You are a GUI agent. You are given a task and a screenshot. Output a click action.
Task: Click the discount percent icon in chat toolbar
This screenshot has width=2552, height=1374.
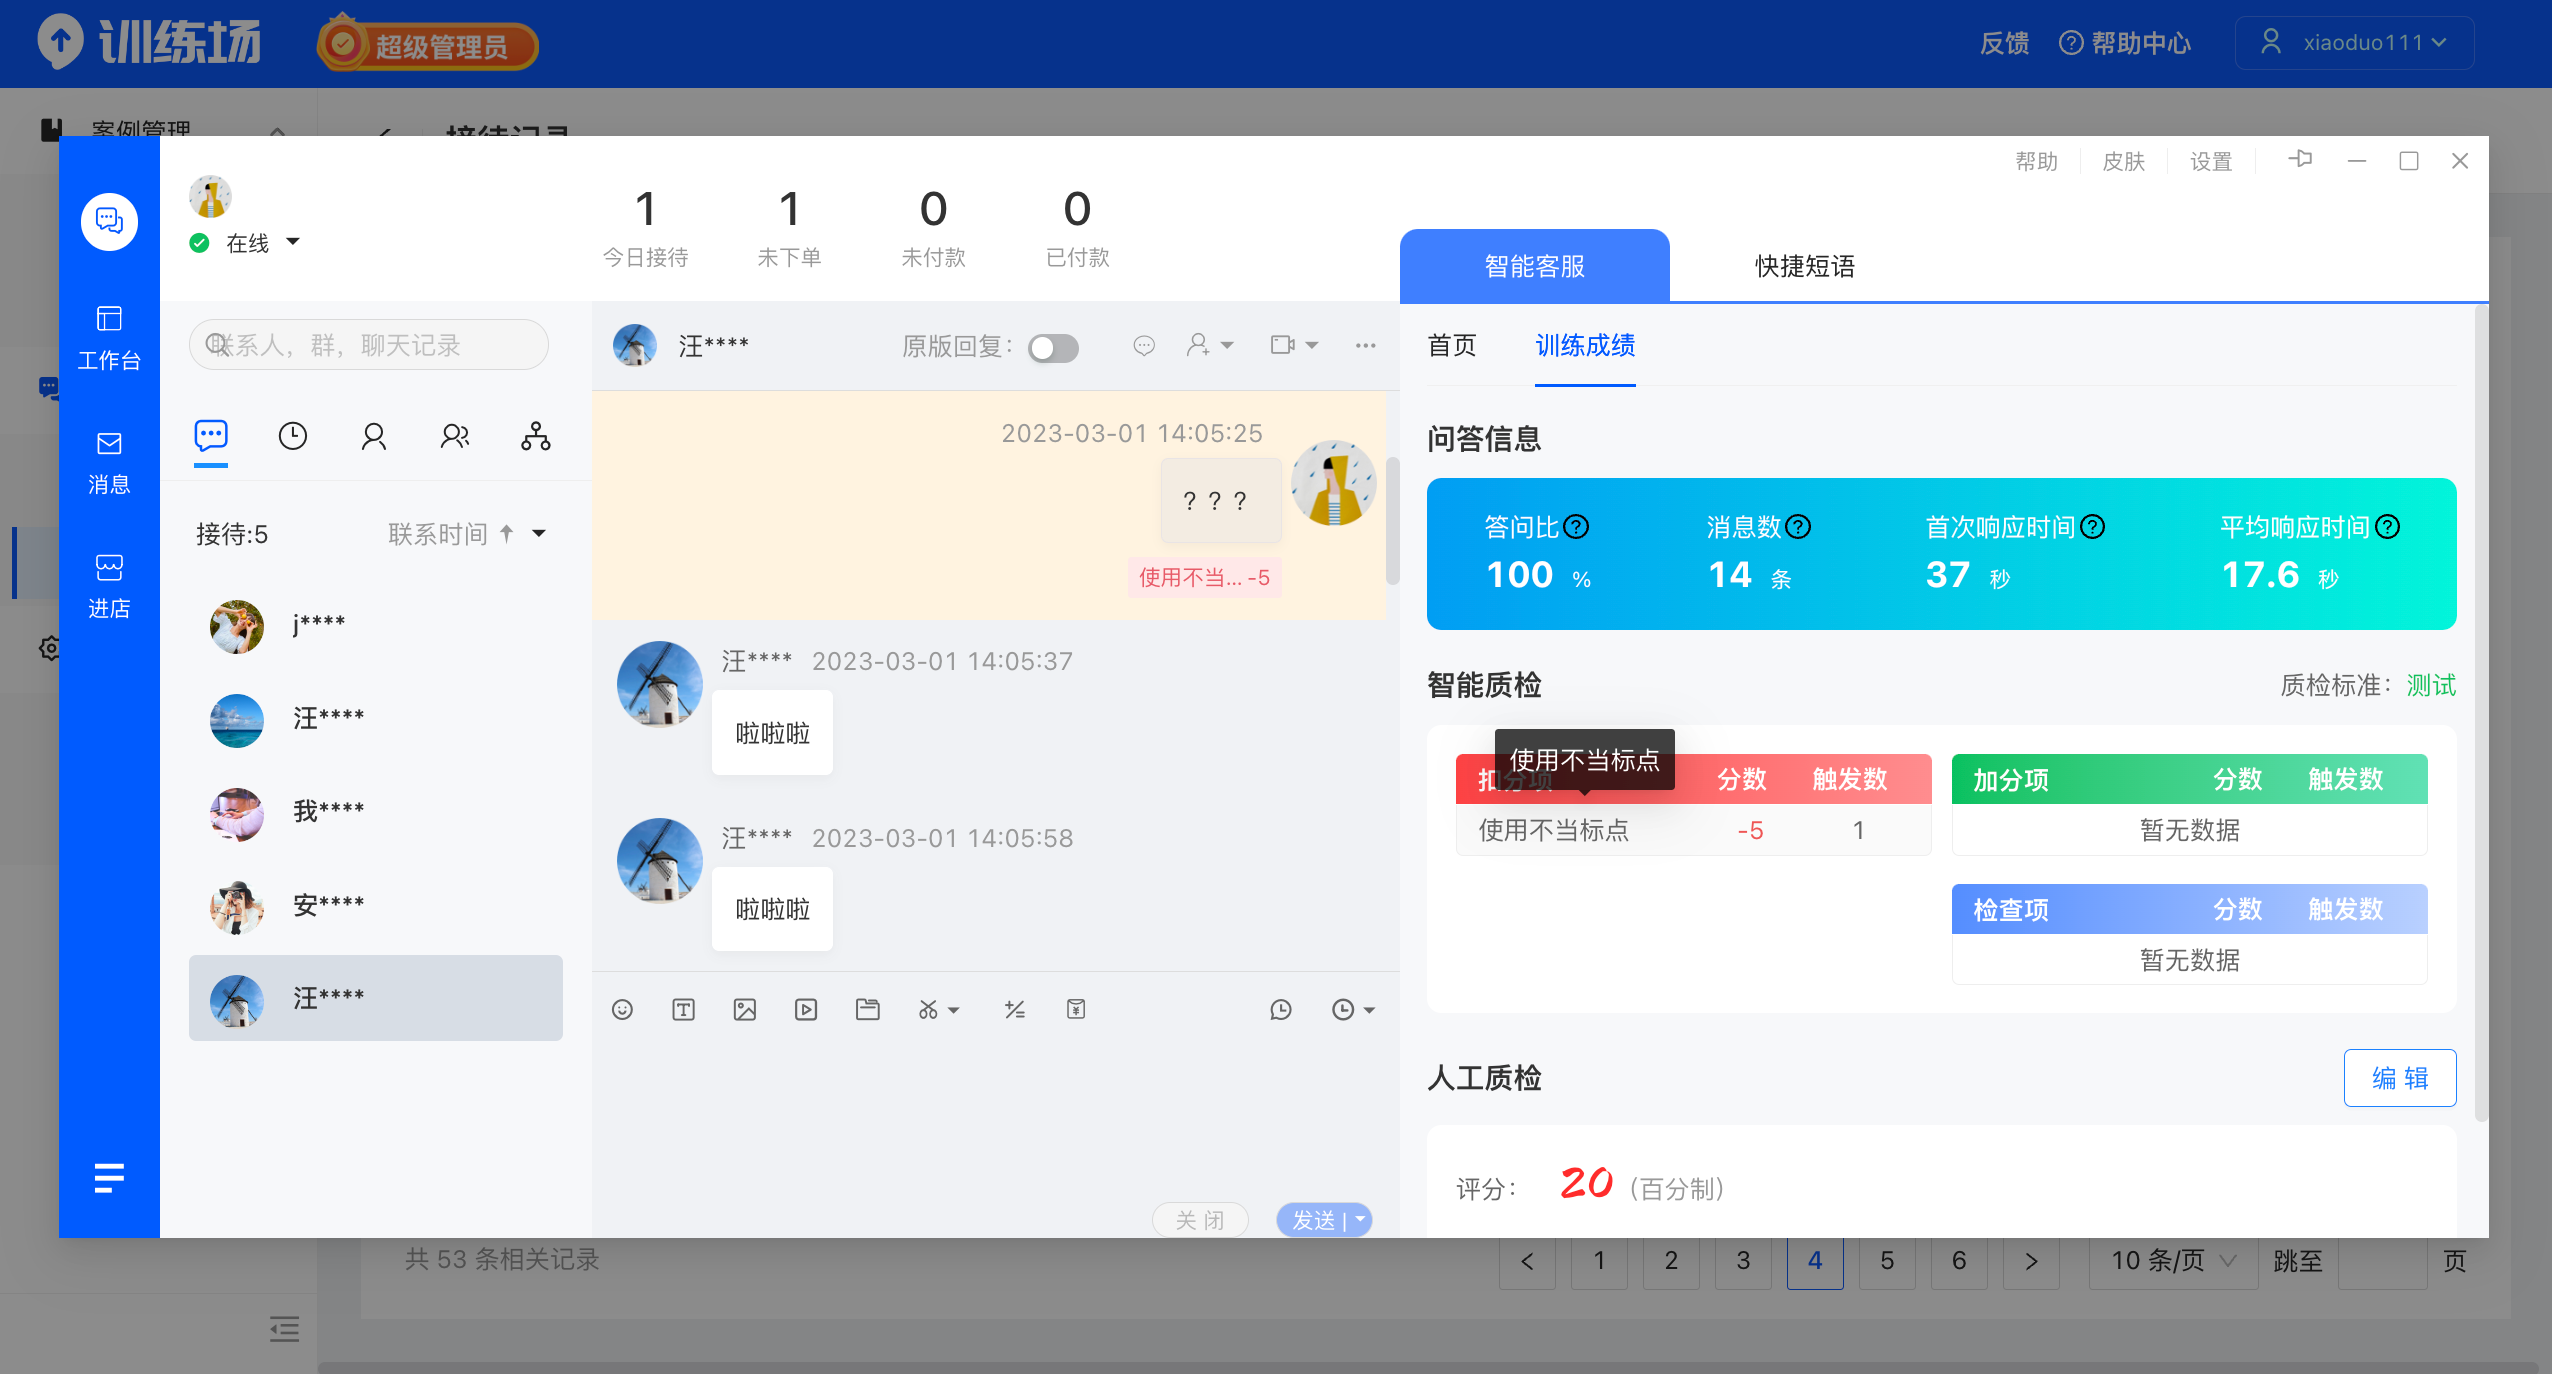1015,1009
